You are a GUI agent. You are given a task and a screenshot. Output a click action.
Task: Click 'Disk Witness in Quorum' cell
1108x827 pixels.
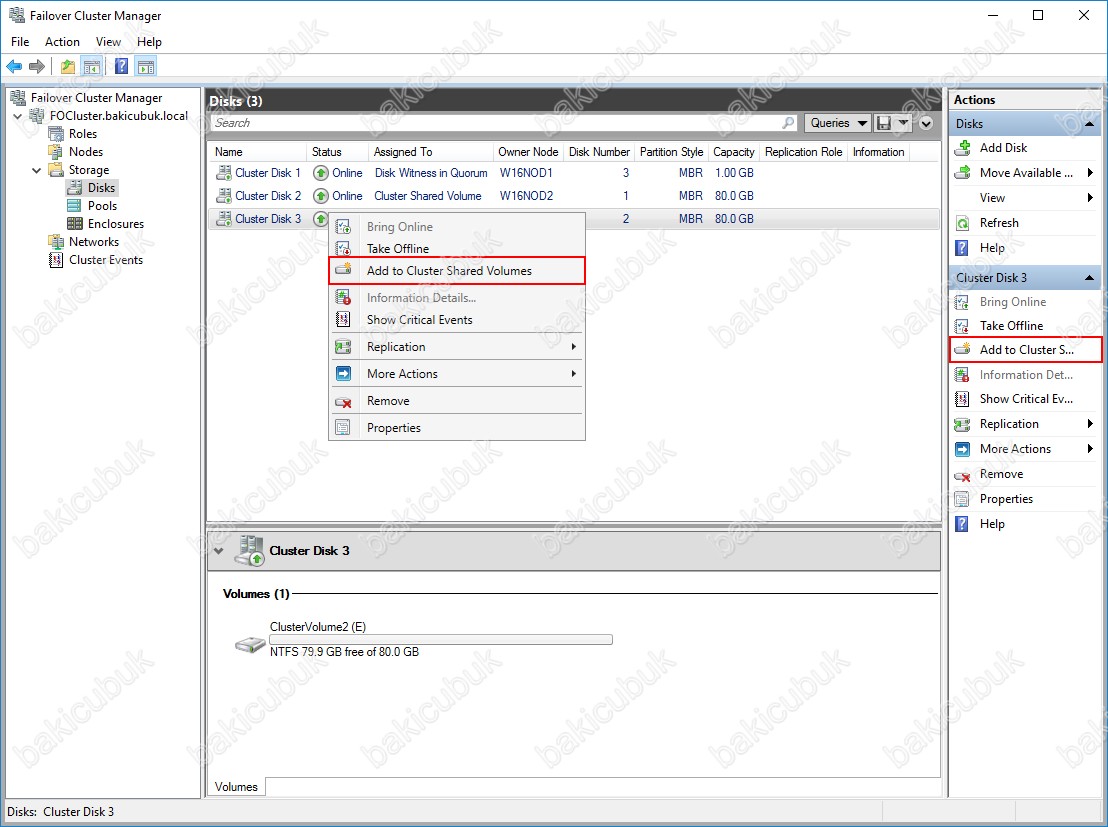[x=431, y=172]
